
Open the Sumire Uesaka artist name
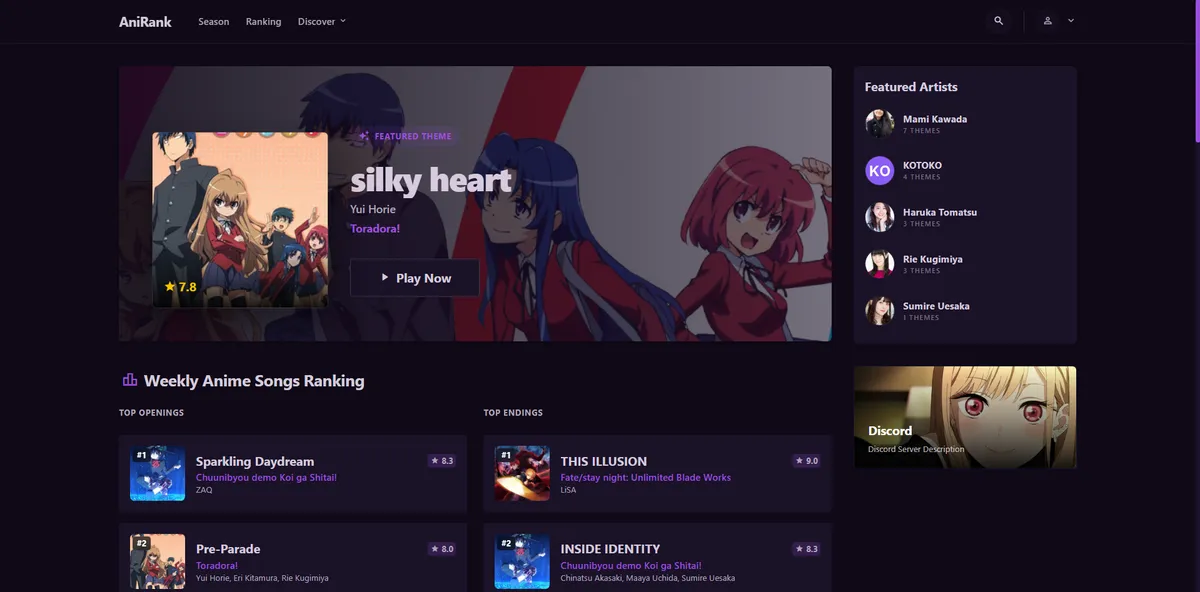[936, 306]
